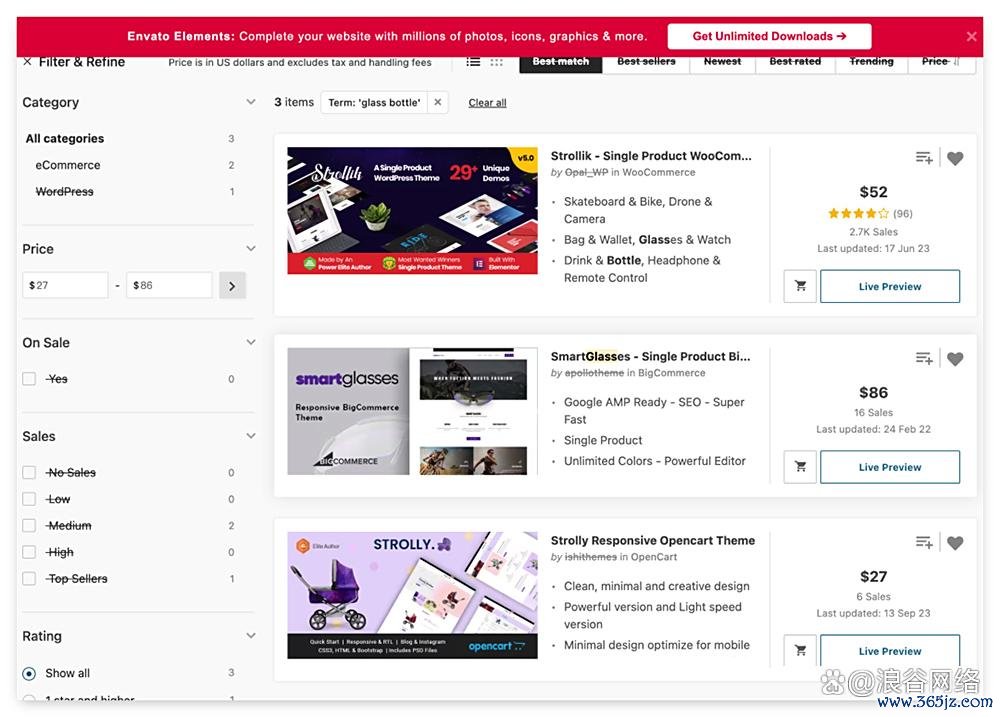Sort results by Best sellers

tap(646, 62)
